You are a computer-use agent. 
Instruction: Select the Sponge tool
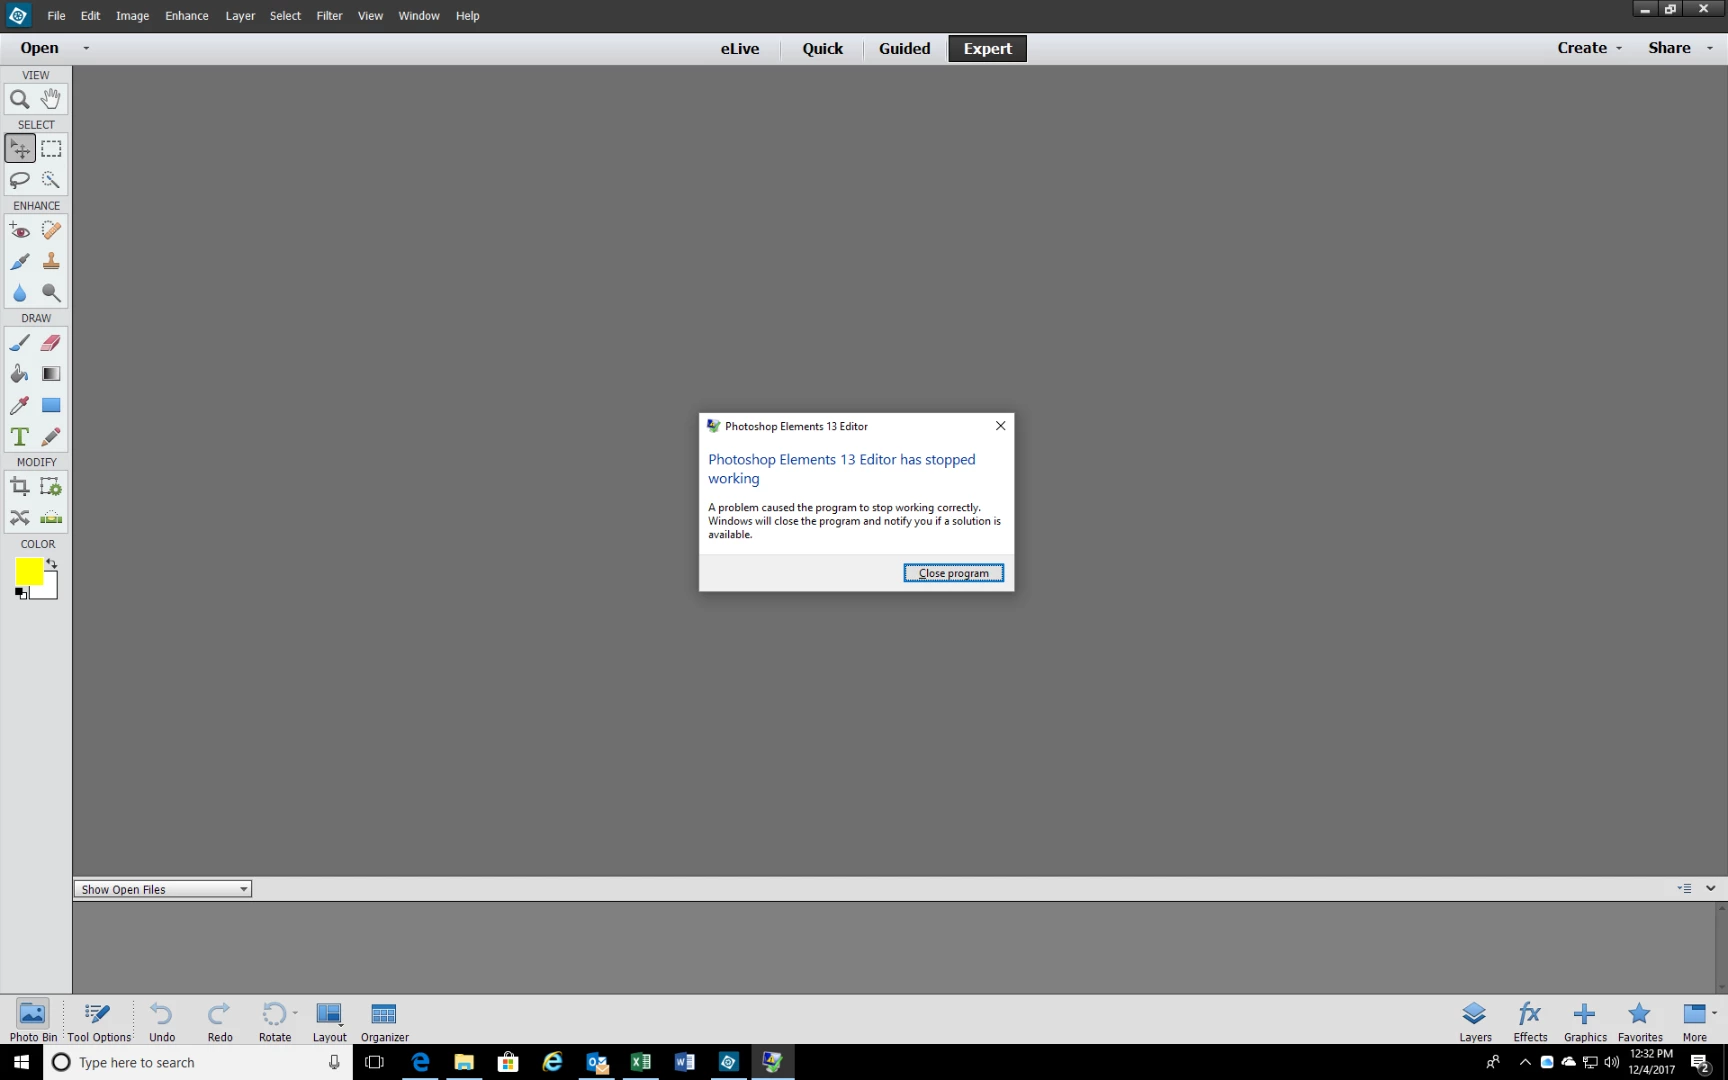51,293
